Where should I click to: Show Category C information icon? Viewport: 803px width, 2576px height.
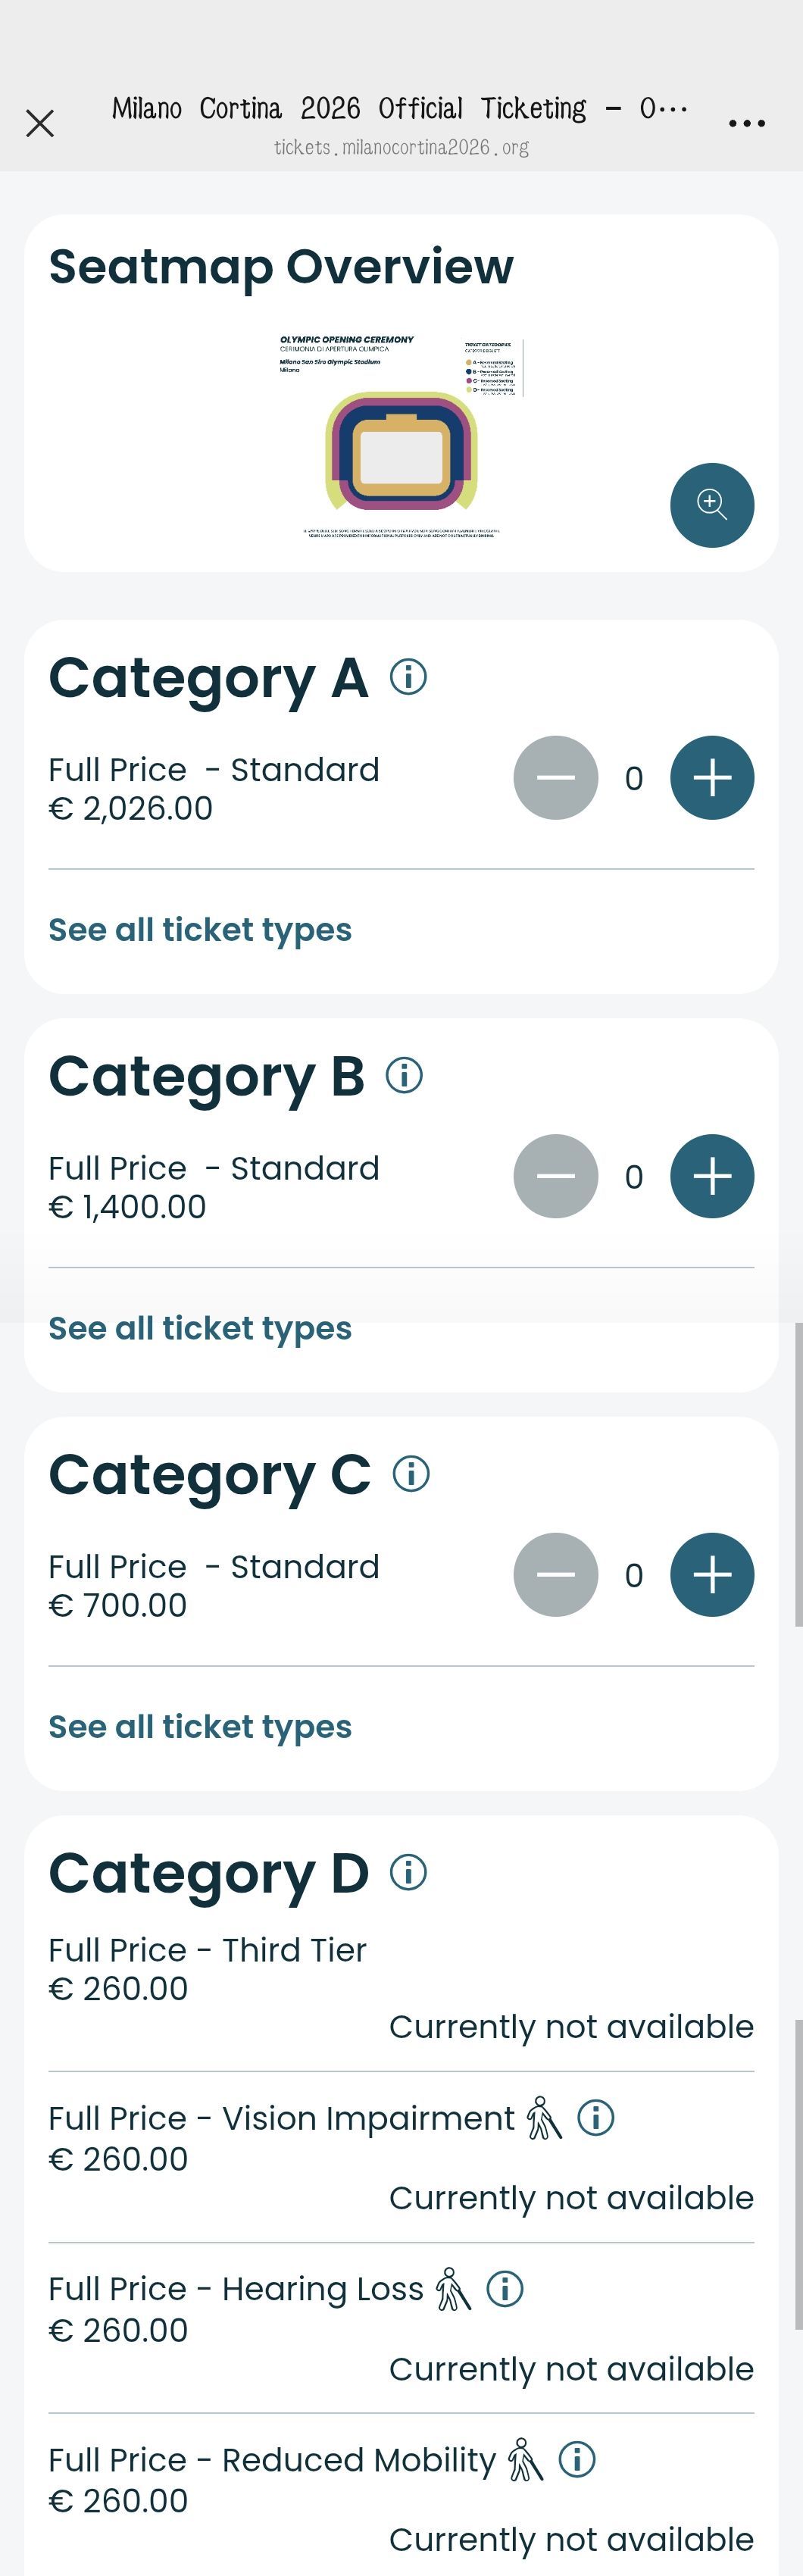[411, 1473]
